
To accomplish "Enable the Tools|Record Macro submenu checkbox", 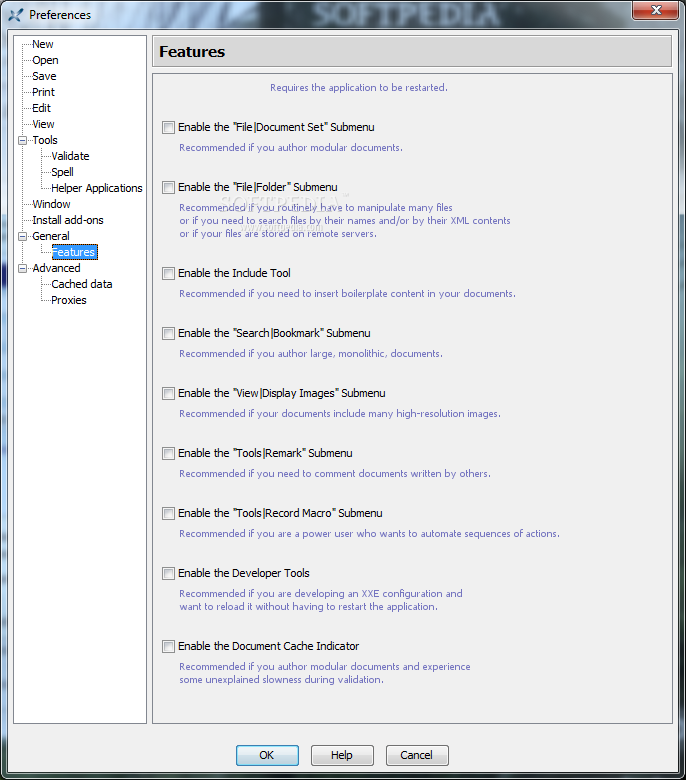I will pyautogui.click(x=168, y=513).
